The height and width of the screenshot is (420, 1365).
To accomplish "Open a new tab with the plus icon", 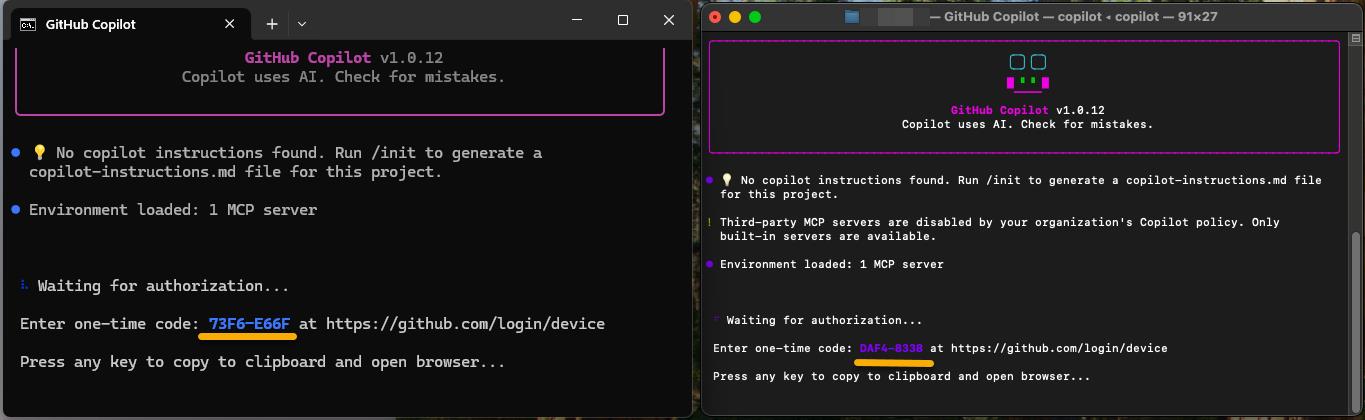I will [x=272, y=24].
